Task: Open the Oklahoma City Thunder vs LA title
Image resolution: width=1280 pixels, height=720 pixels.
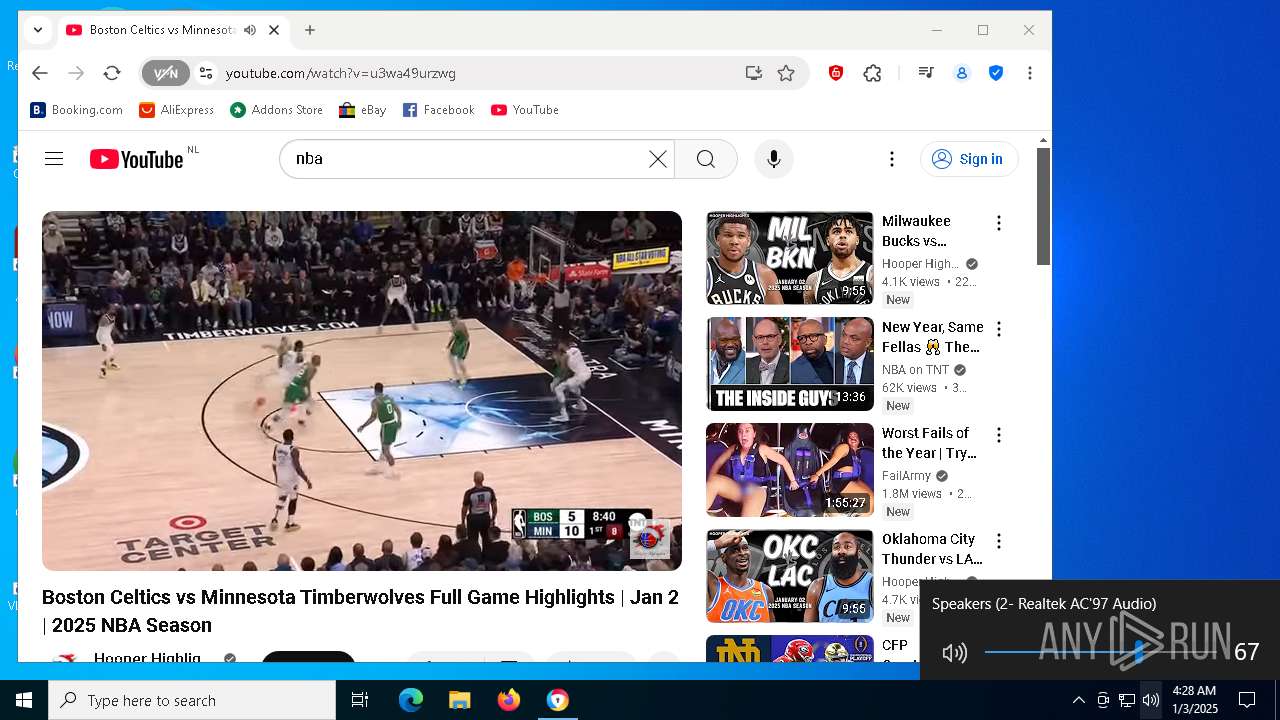Action: [x=932, y=549]
